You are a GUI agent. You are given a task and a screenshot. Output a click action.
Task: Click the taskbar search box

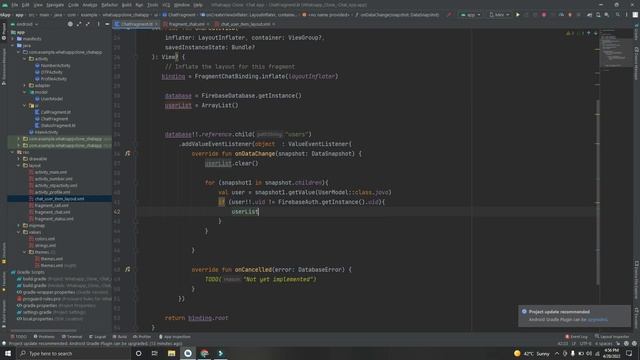[x=73, y=353]
